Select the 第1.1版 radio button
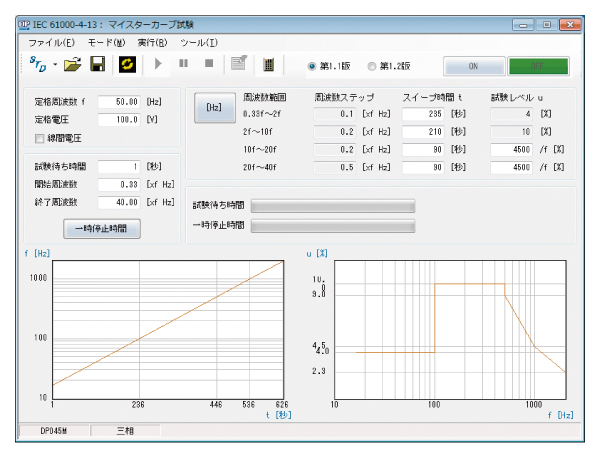This screenshot has height=459, width=600. 312,66
